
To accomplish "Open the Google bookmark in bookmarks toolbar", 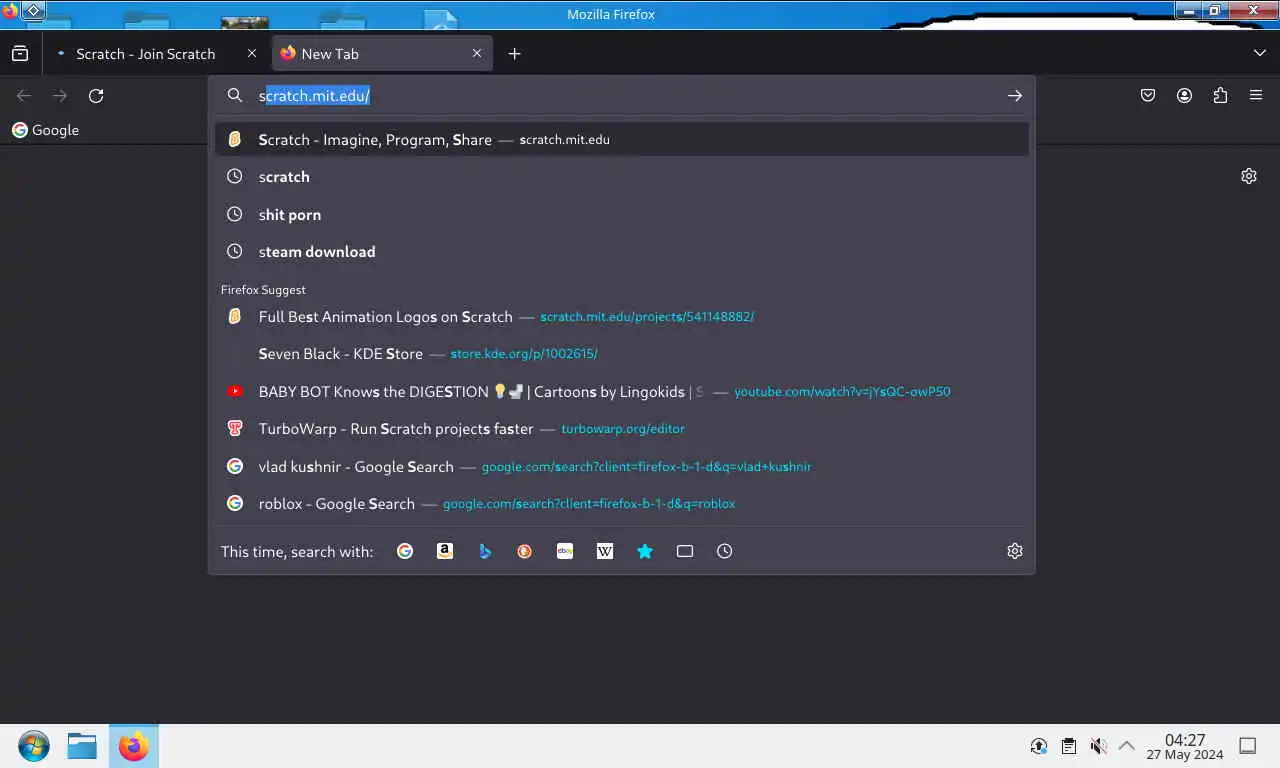I will tap(45, 130).
